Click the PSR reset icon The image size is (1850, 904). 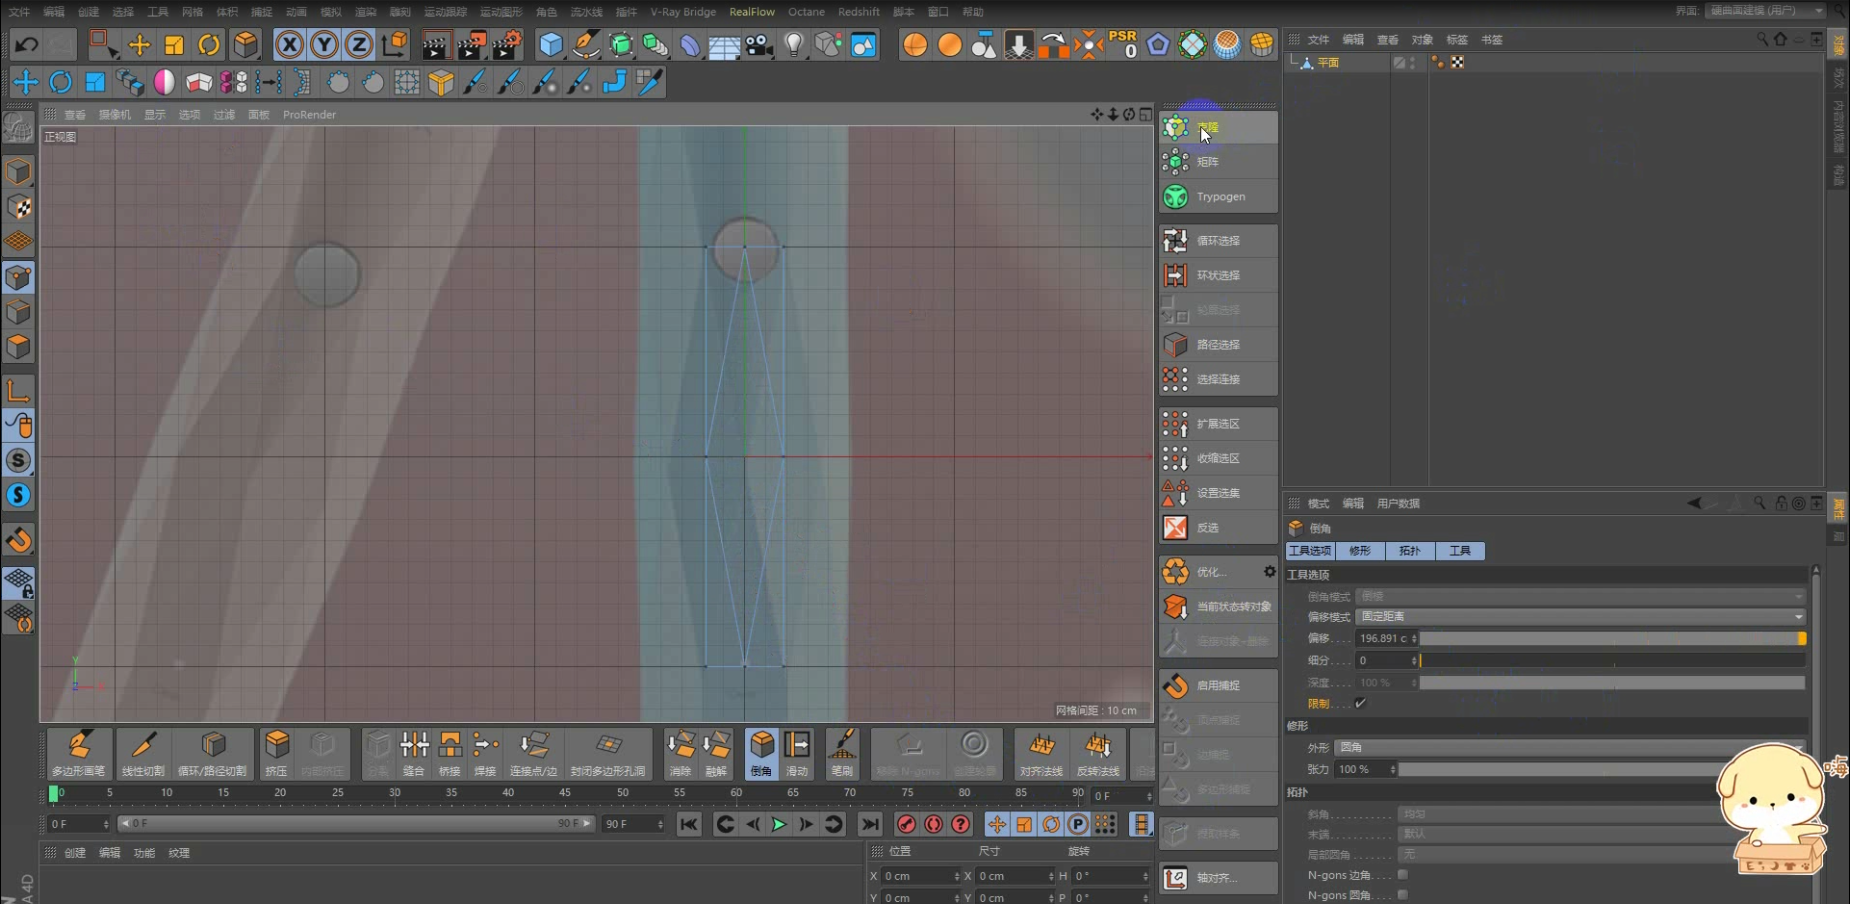coord(1123,45)
